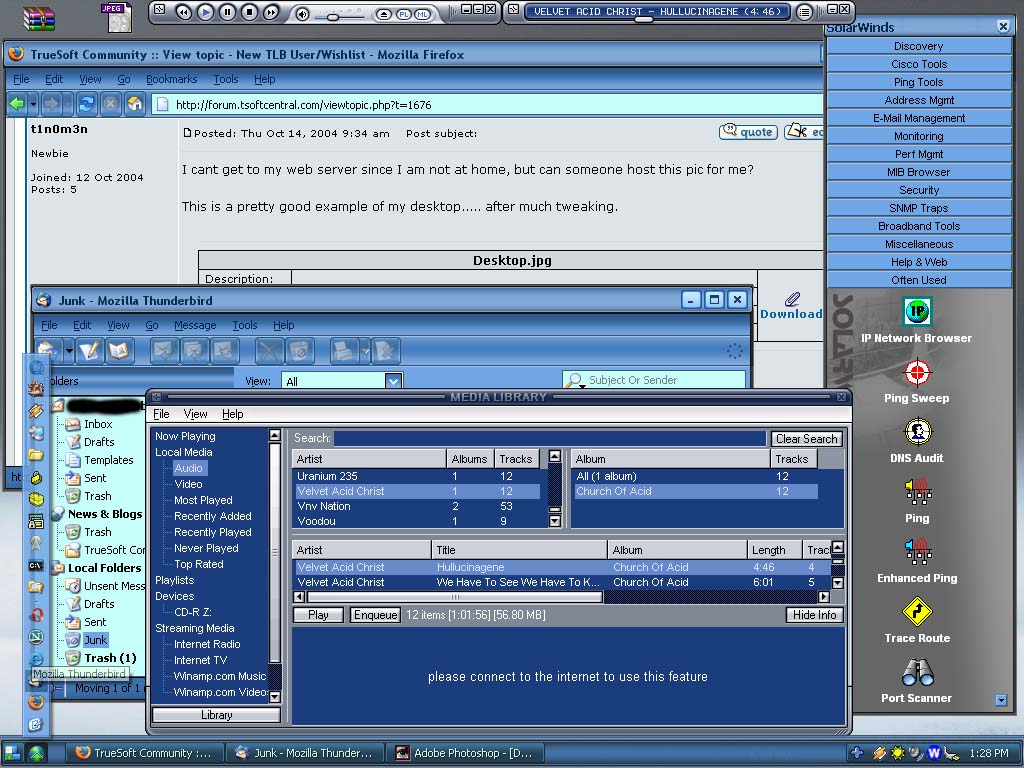Image resolution: width=1024 pixels, height=768 pixels.
Task: Go to the Firefox home page icon
Action: (x=134, y=104)
